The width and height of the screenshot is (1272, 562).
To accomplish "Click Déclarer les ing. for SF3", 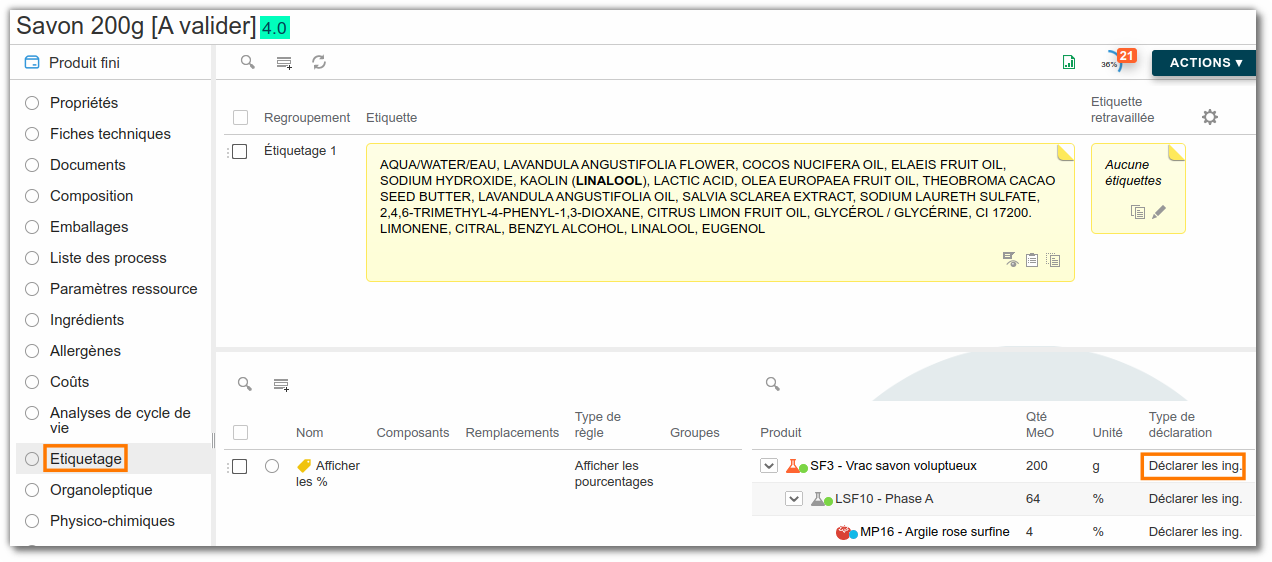I will point(1195,466).
